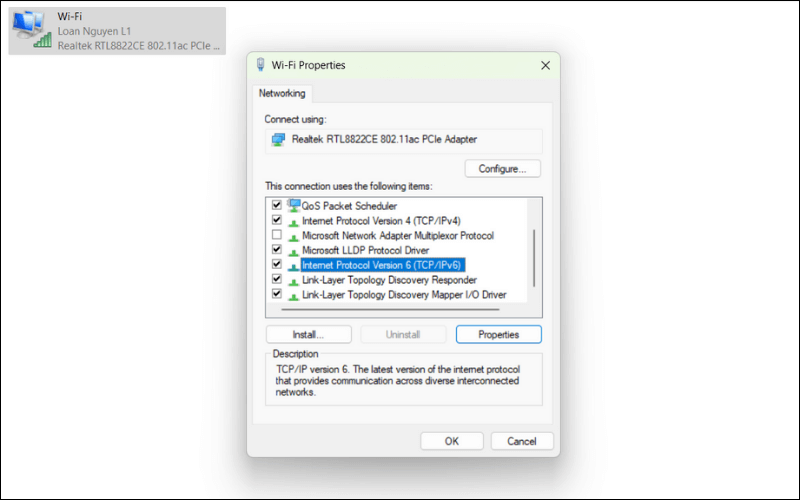
Task: Click the TCP/IPv6 protocol icon
Action: [x=293, y=266]
